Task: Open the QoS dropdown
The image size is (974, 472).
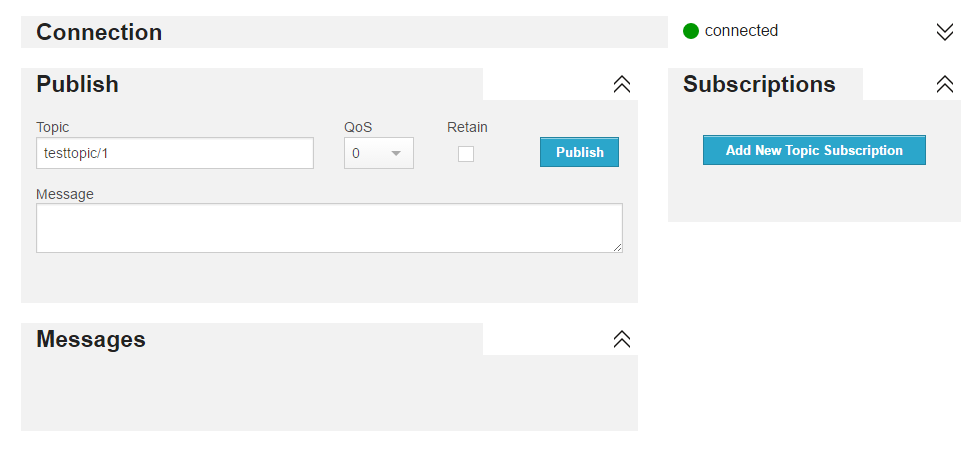Action: [x=378, y=153]
